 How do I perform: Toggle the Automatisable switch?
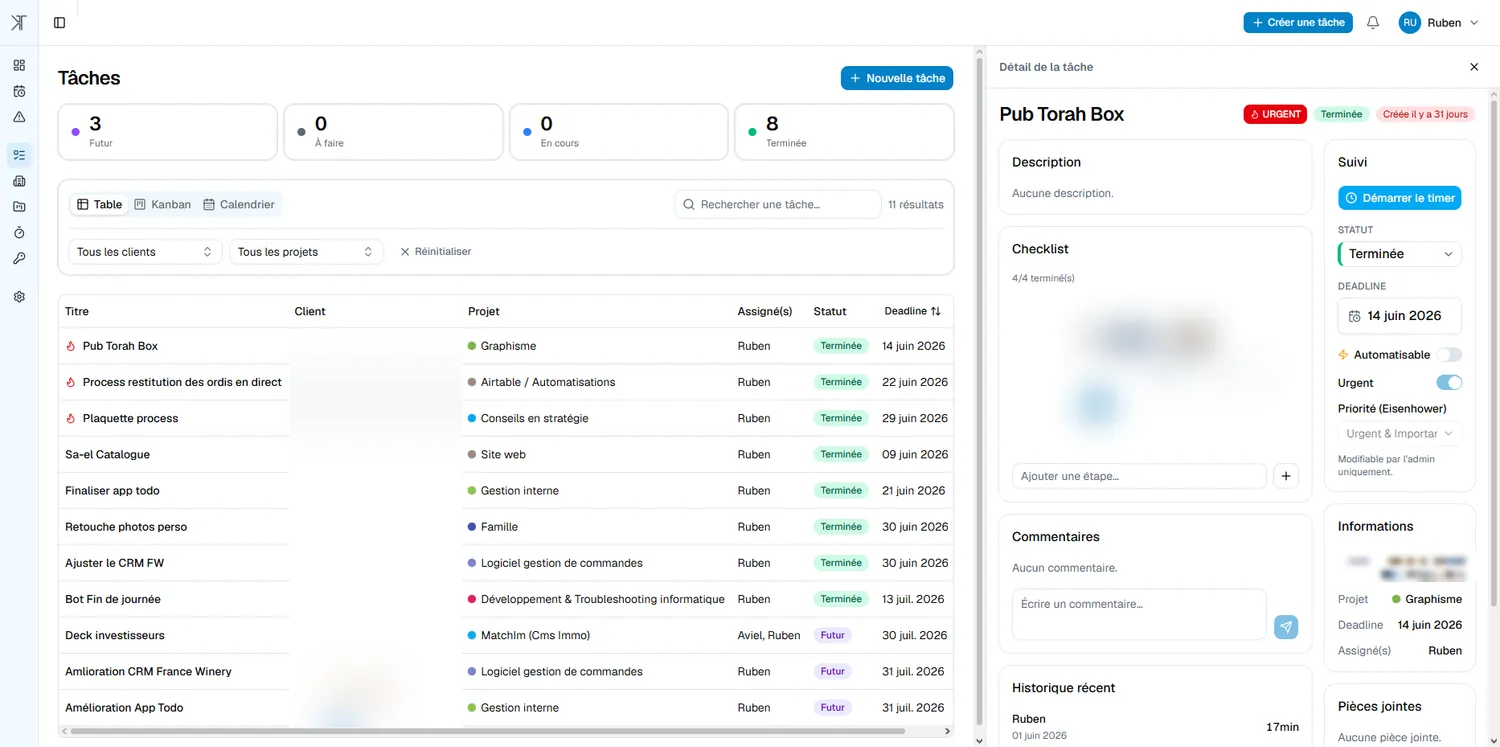1449,355
